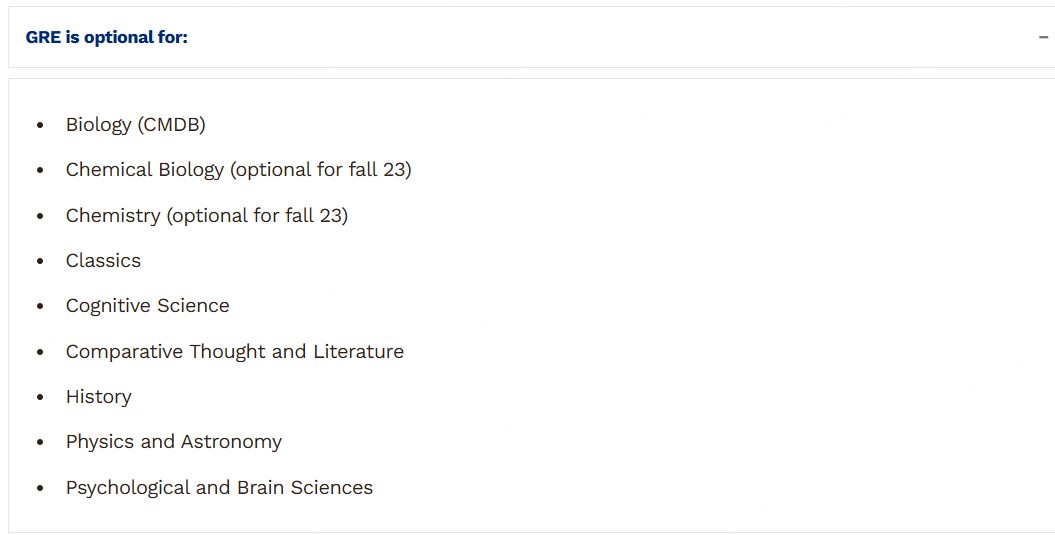Click the "GRE is optional for:" heading
The width and height of the screenshot is (1055, 535).
pyautogui.click(x=107, y=37)
